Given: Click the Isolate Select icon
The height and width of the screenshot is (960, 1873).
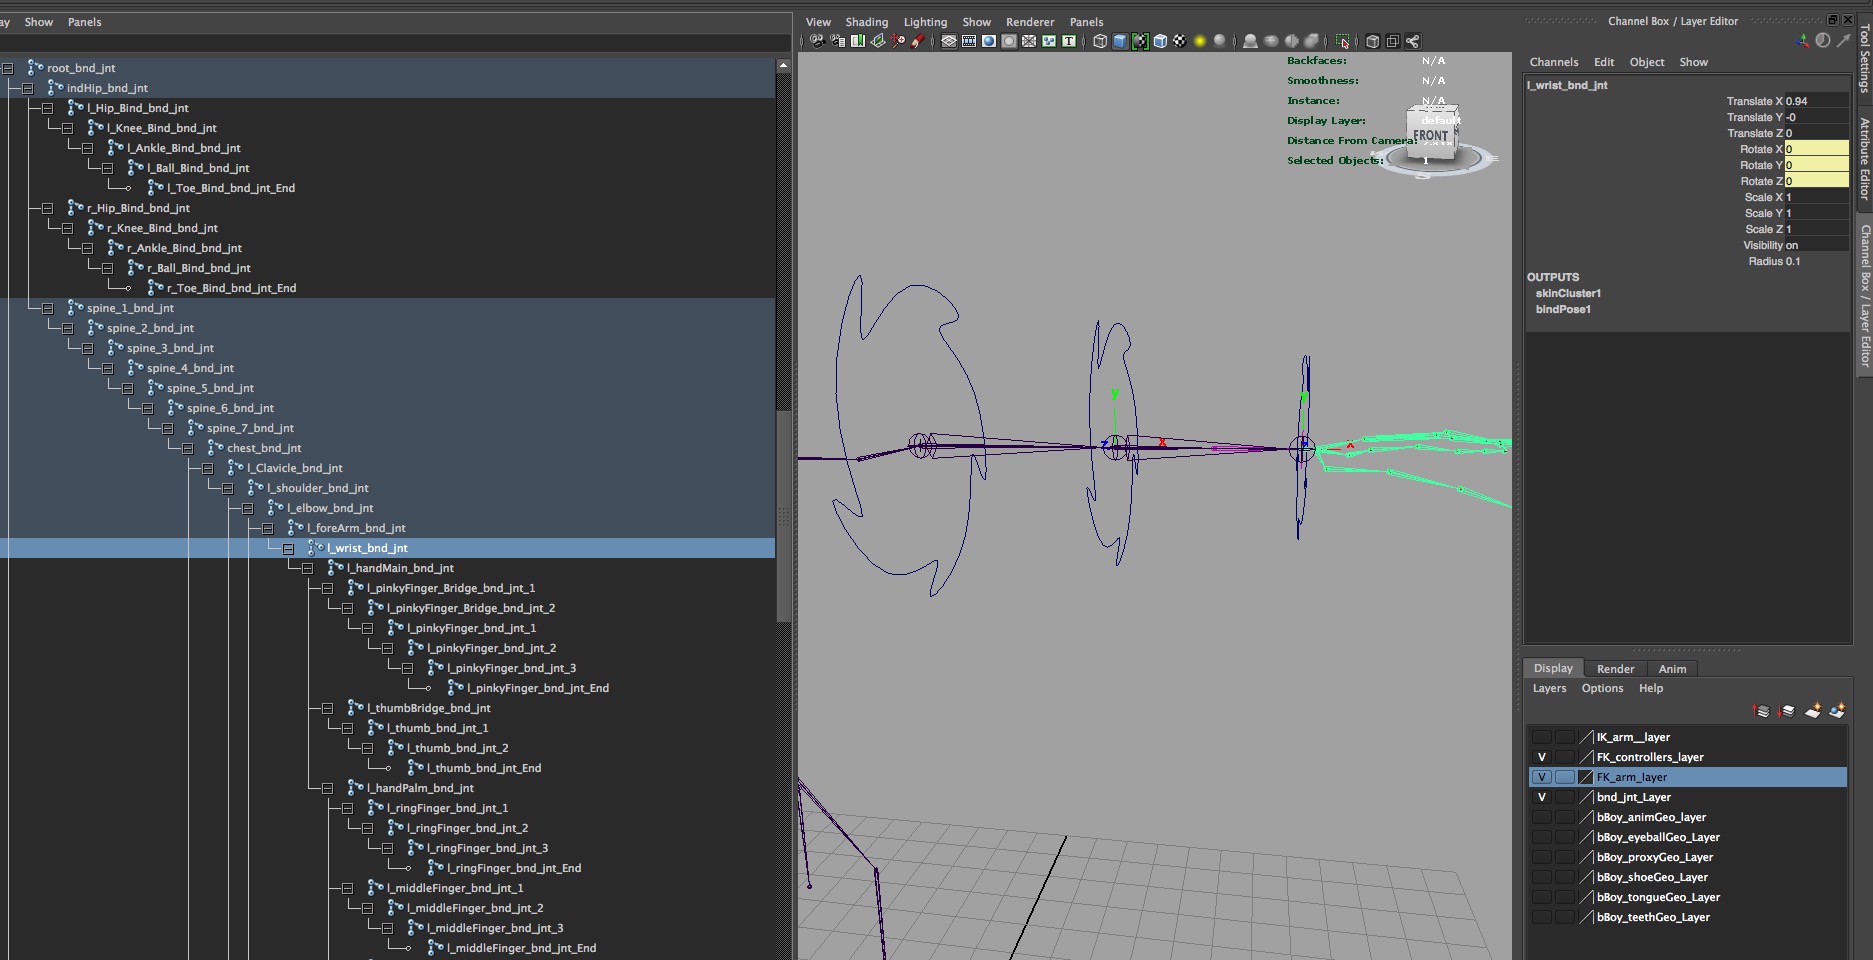Looking at the screenshot, I should [1342, 41].
